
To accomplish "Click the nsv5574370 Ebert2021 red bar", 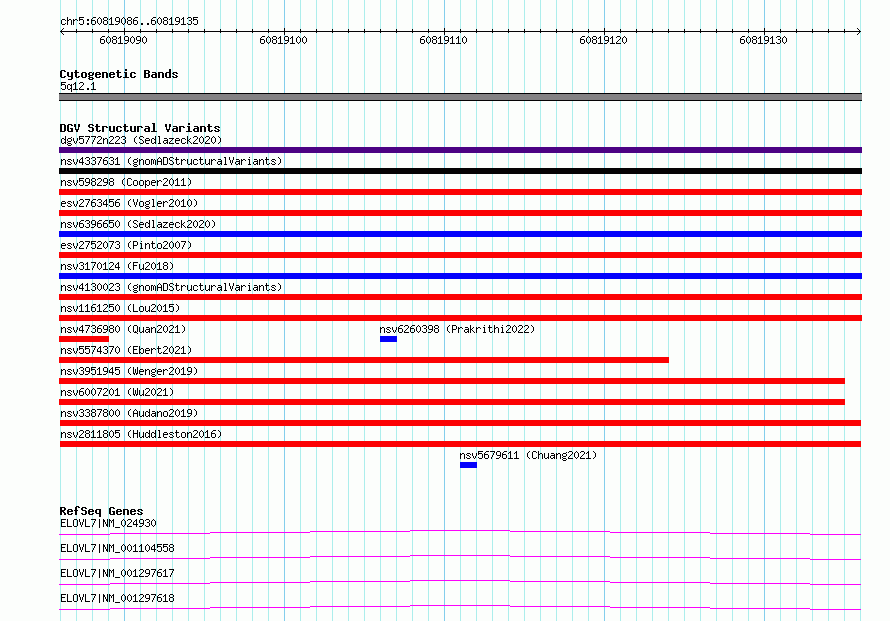I will (364, 360).
